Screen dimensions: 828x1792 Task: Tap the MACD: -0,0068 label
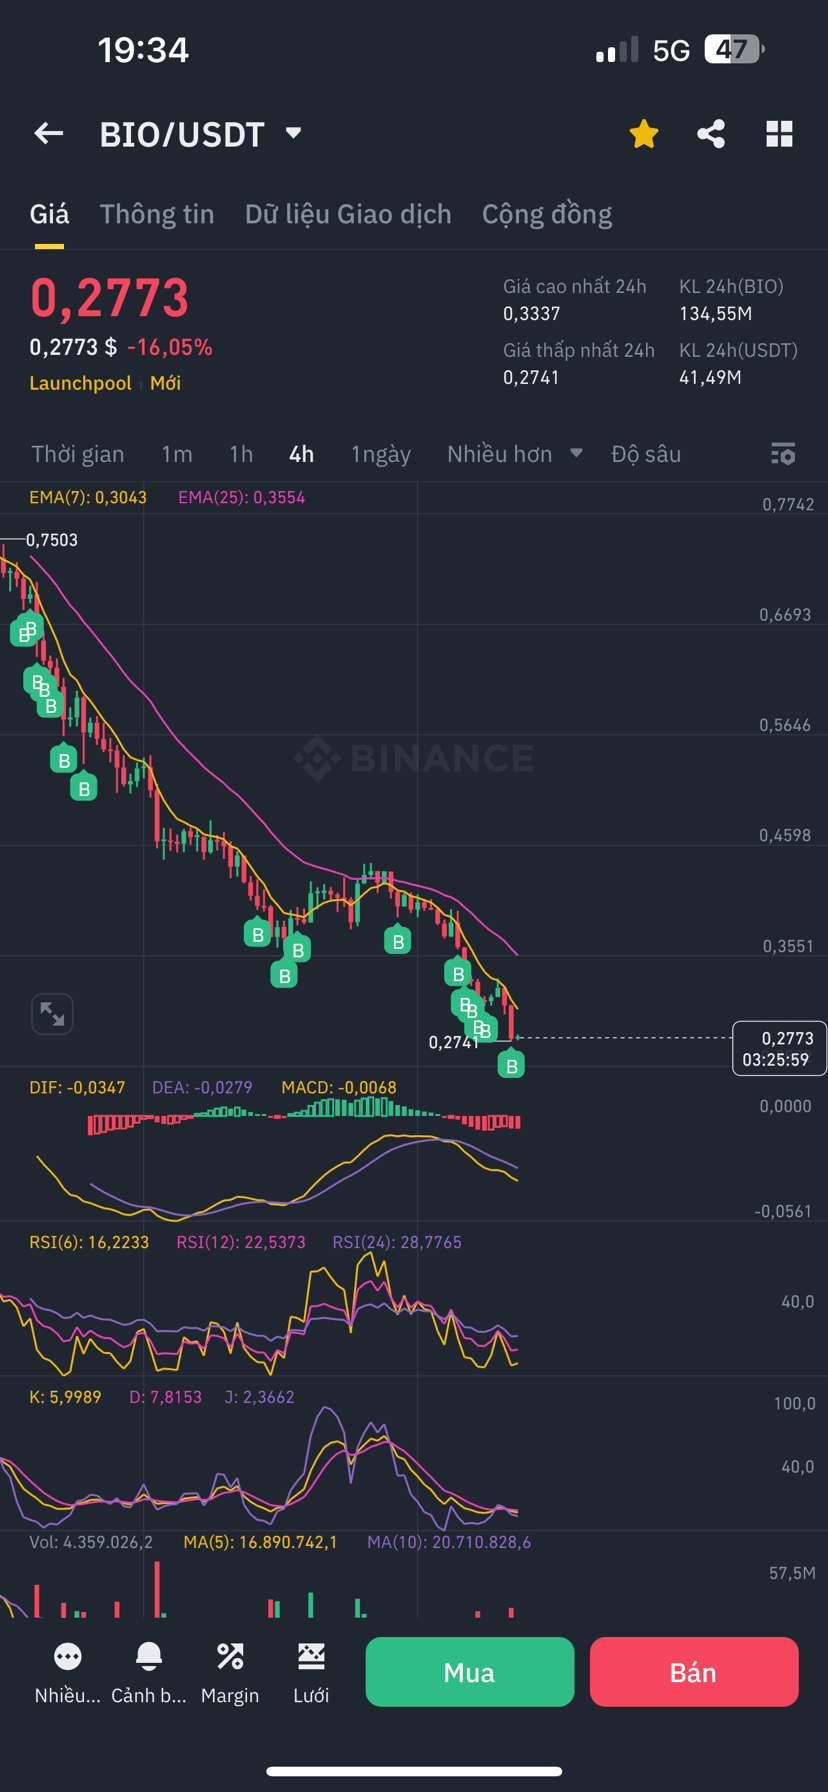[x=339, y=1087]
